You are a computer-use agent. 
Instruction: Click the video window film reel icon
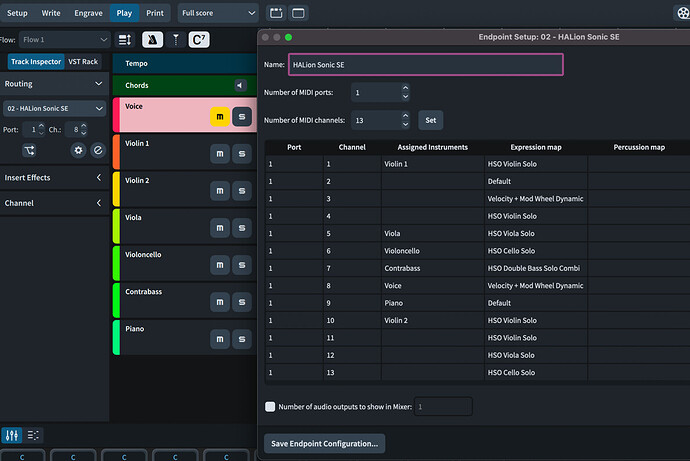[682, 13]
